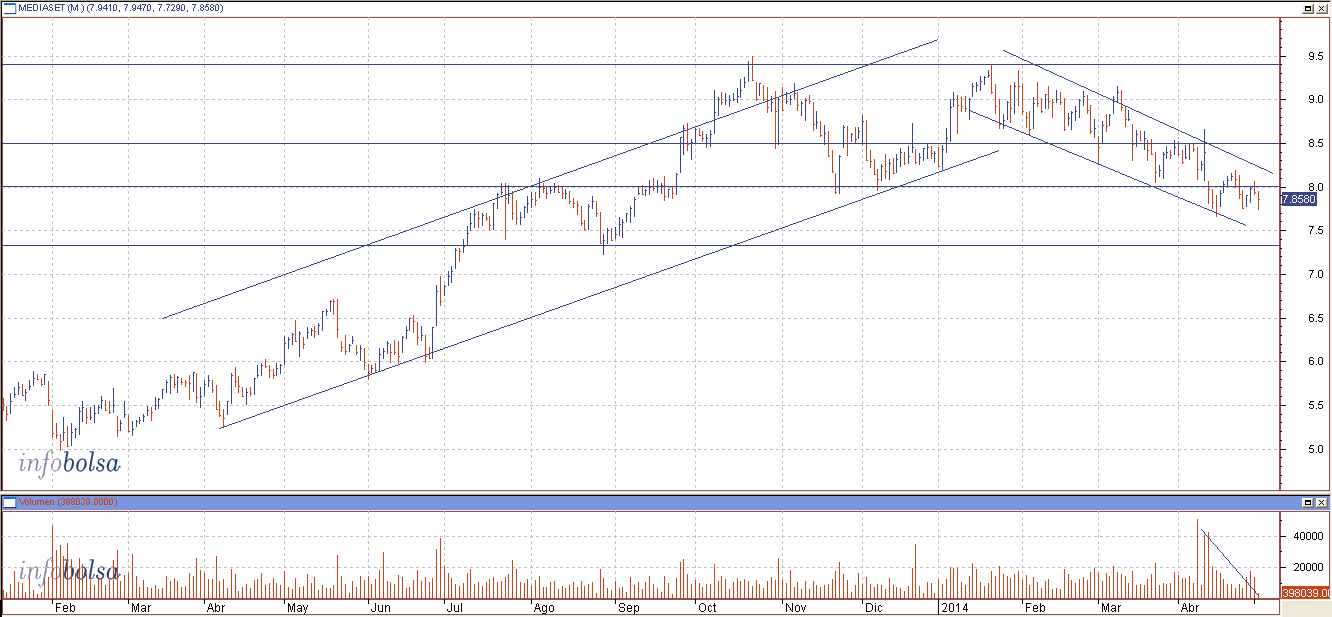Click the infobolsa logo in volume panel

(x=69, y=571)
